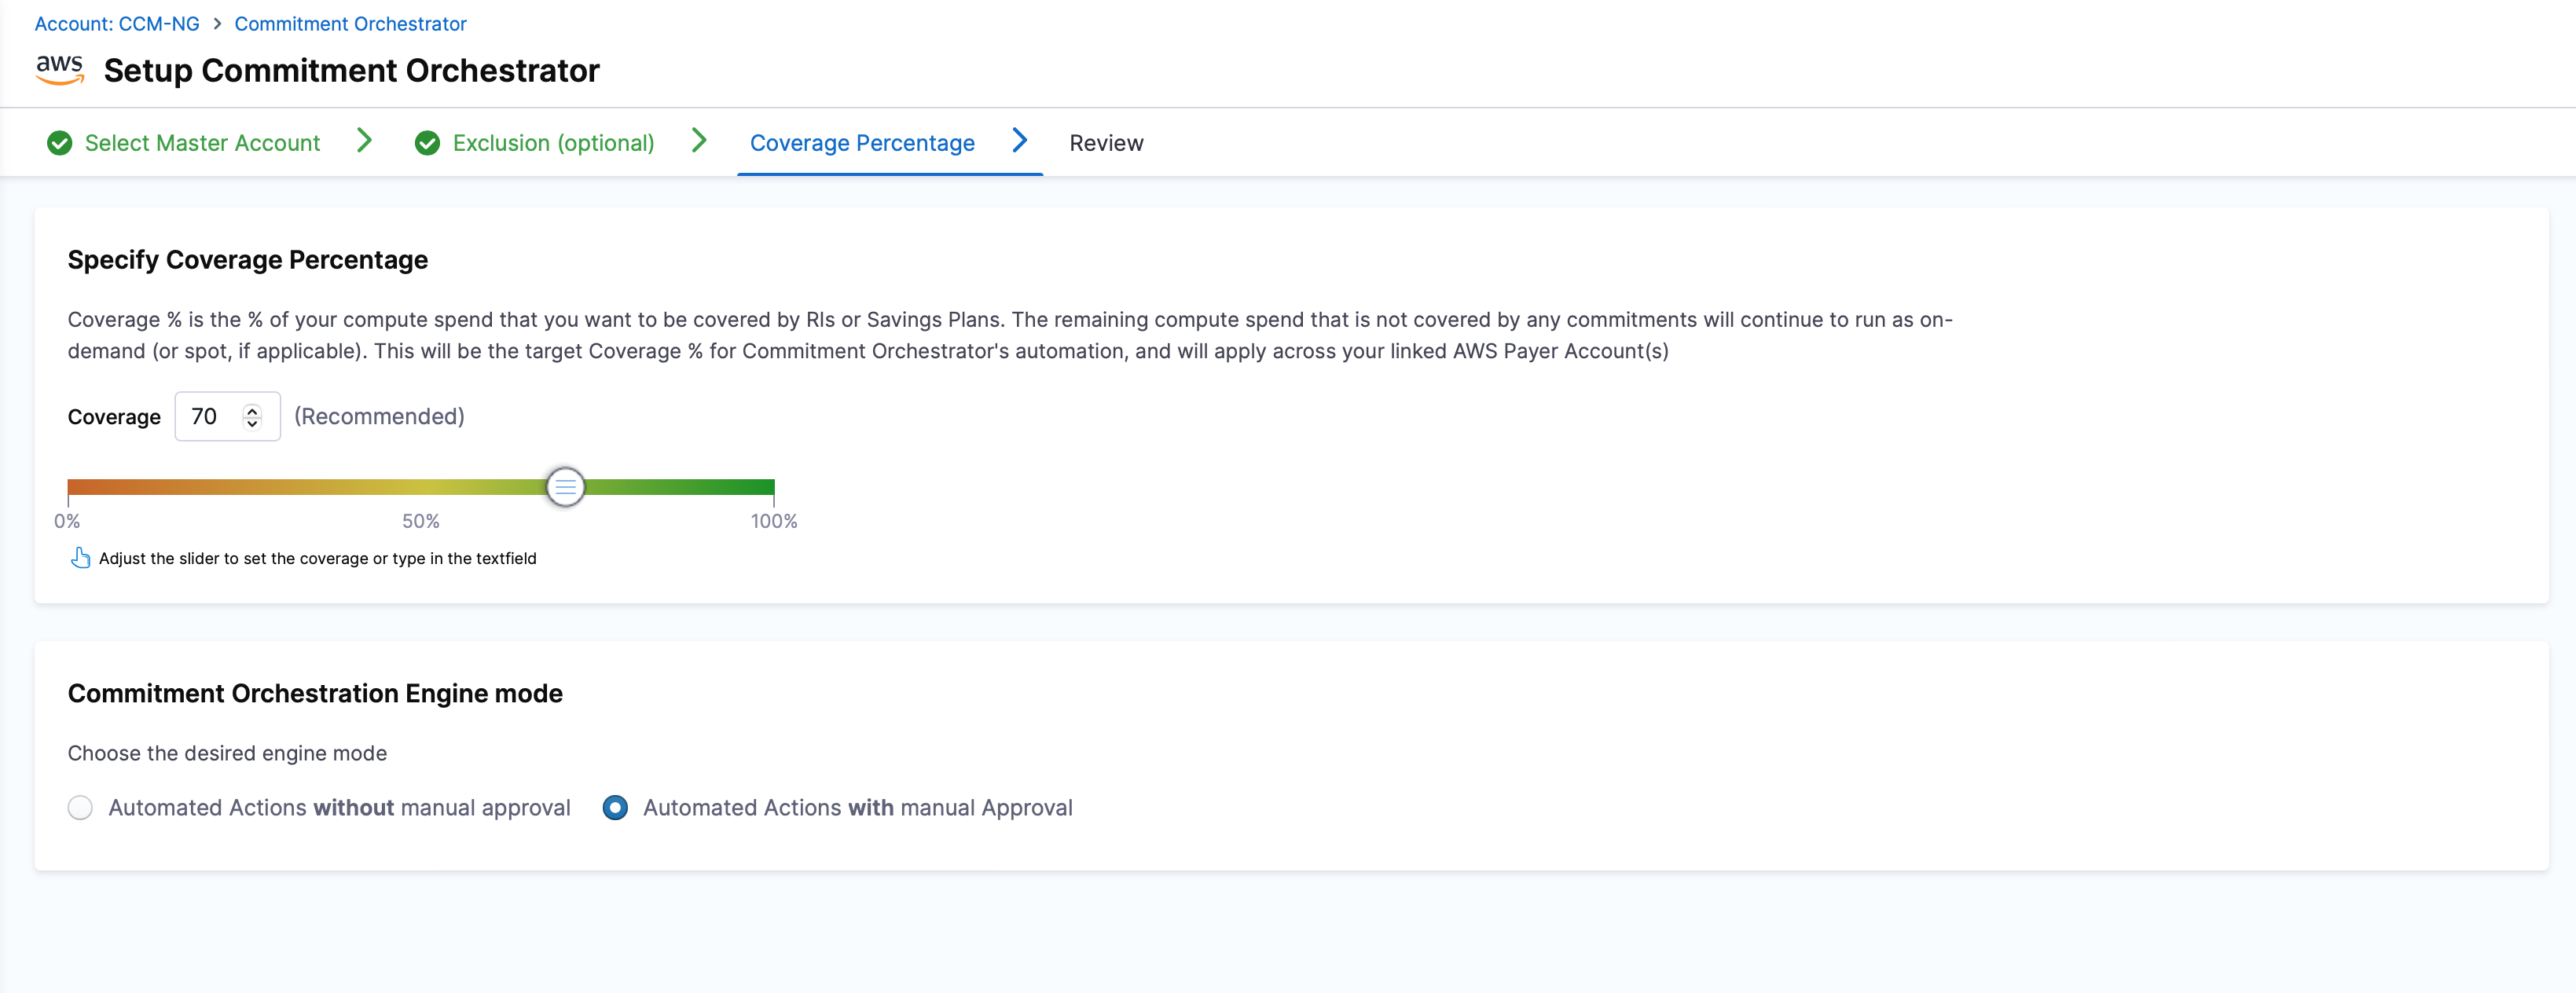The width and height of the screenshot is (2576, 993).
Task: Click chevron after Exclusion (optional) step
Action: point(699,141)
